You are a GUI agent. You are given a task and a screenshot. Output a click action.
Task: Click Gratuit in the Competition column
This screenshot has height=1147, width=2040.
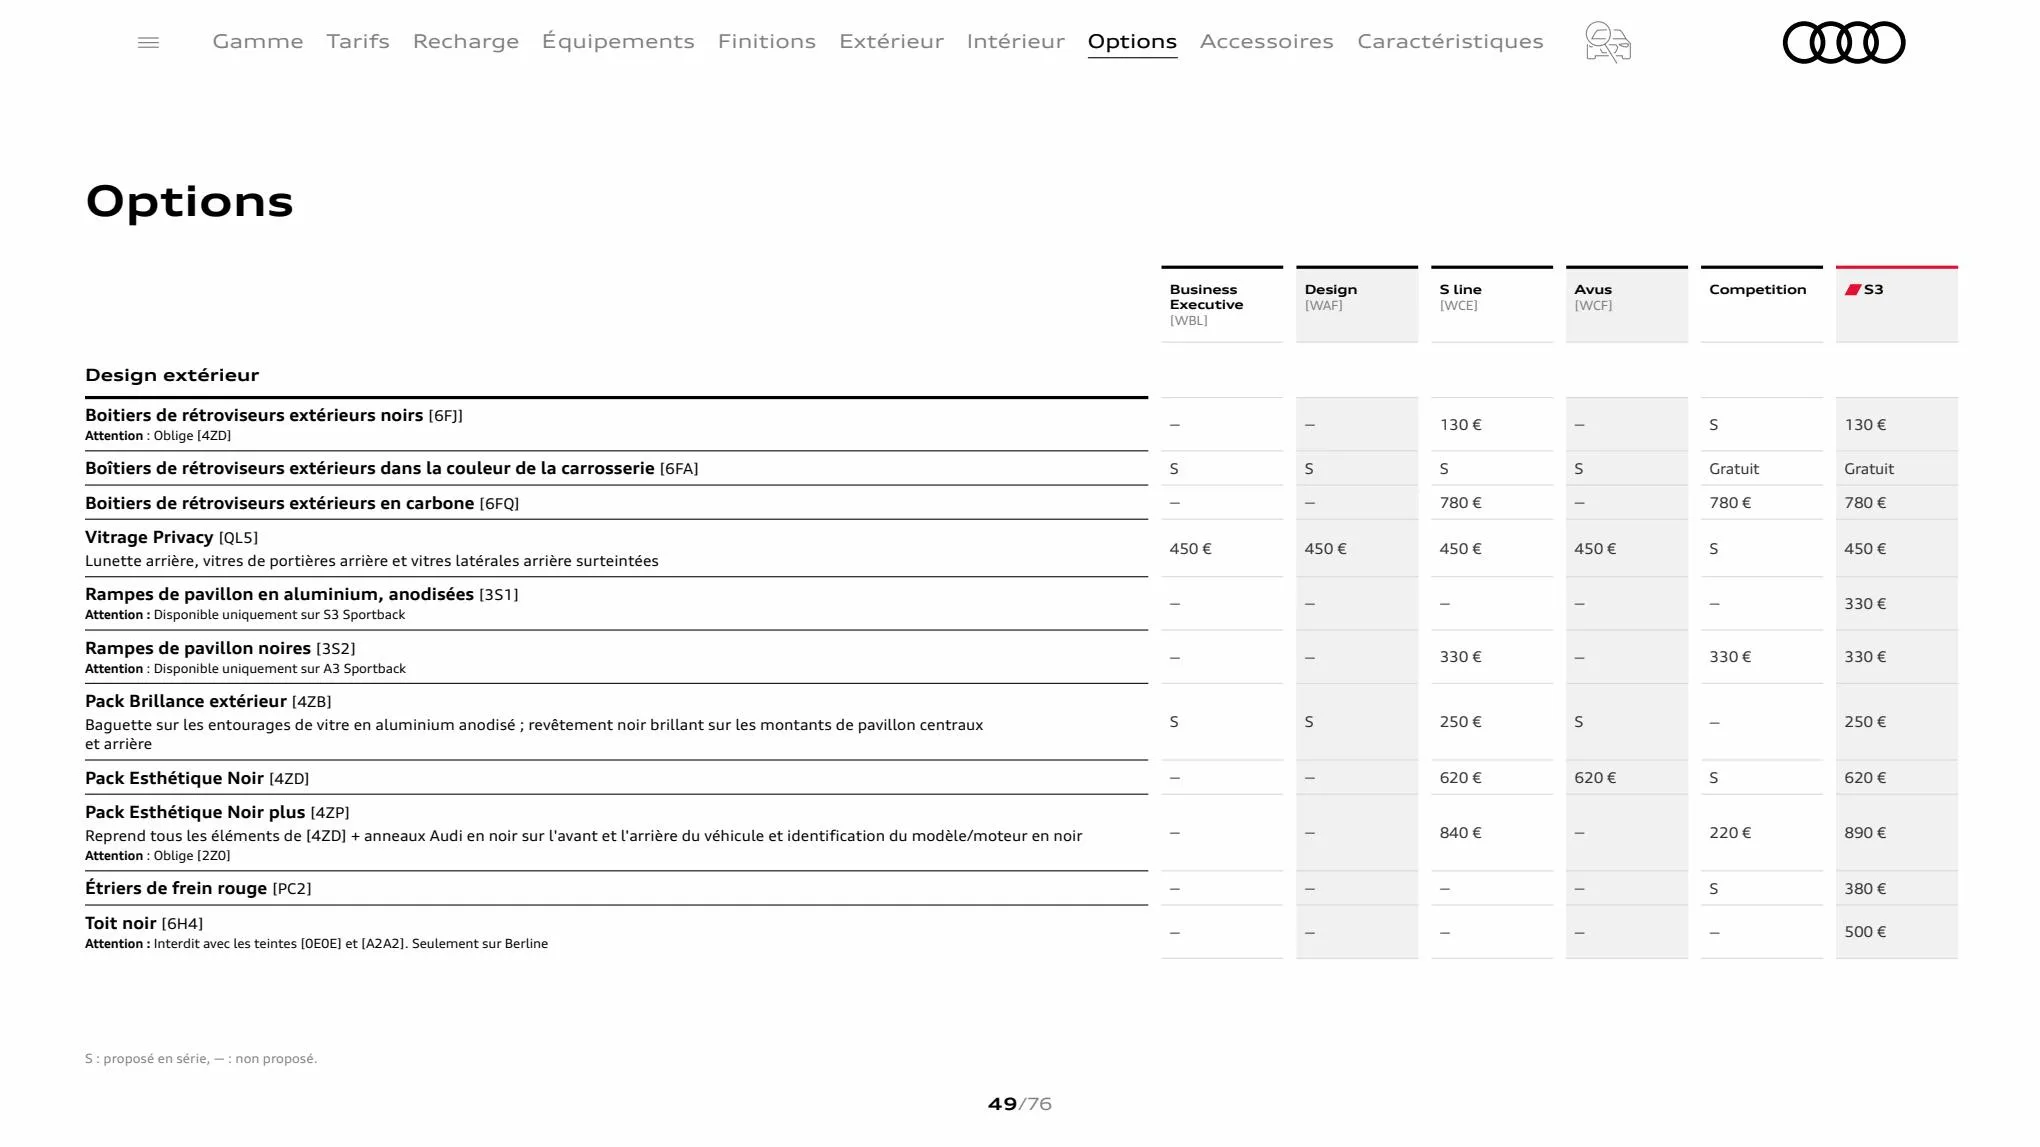tap(1734, 469)
